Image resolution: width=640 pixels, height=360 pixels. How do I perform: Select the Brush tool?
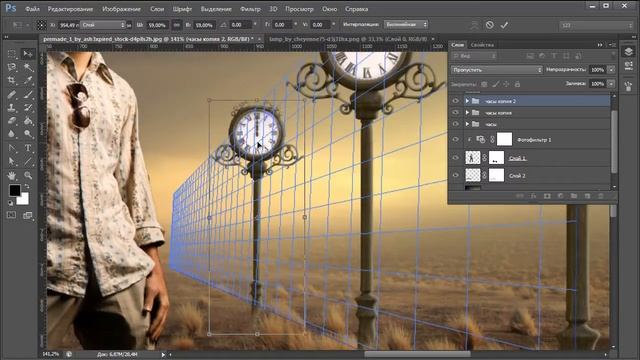(28, 94)
